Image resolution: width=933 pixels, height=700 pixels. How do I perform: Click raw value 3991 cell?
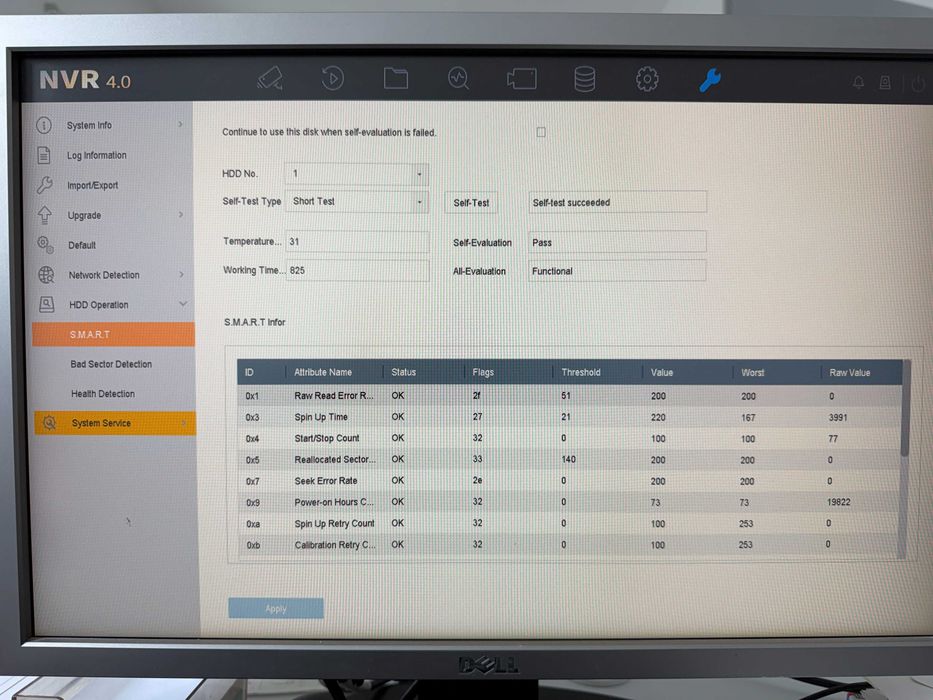(837, 417)
